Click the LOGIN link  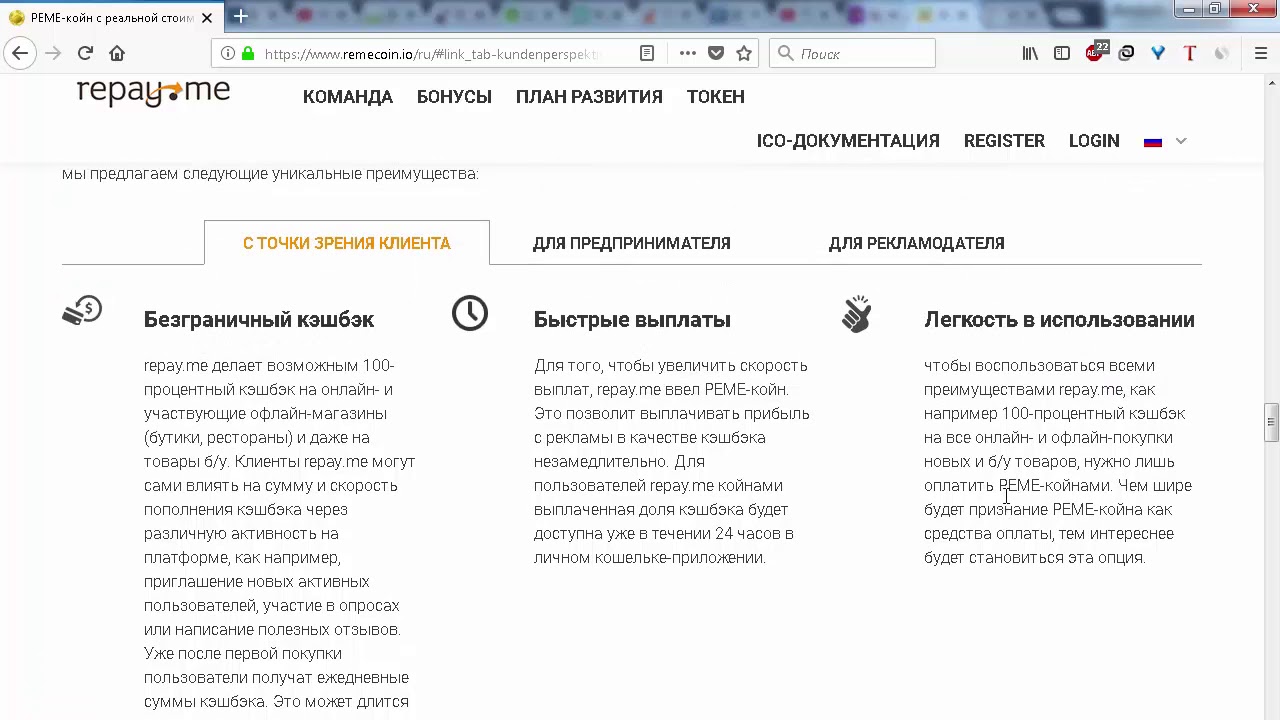click(x=1094, y=141)
